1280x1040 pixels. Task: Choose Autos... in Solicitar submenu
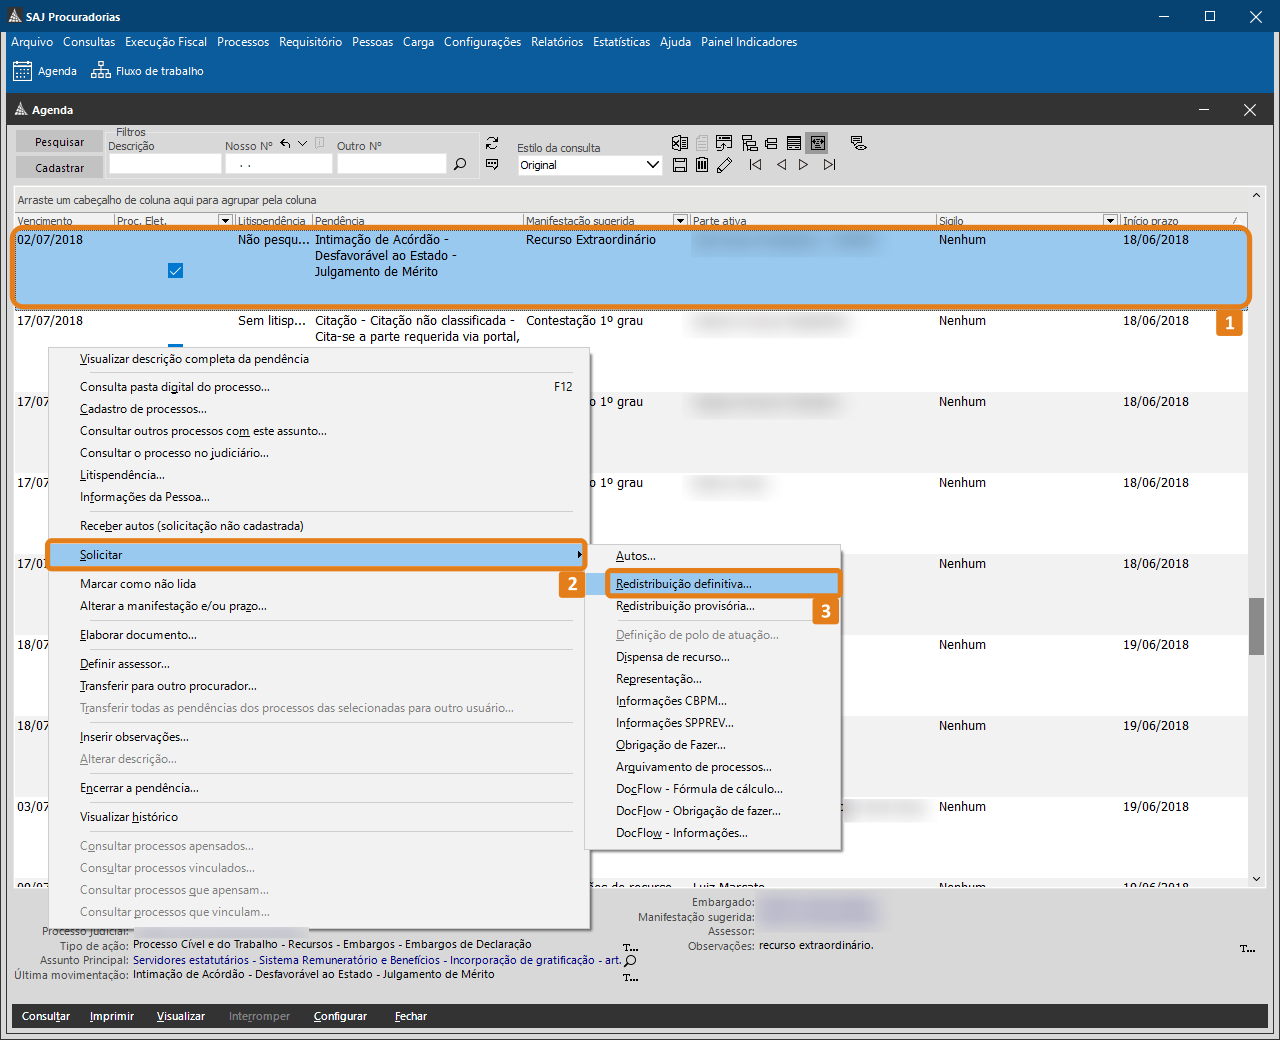pos(635,556)
